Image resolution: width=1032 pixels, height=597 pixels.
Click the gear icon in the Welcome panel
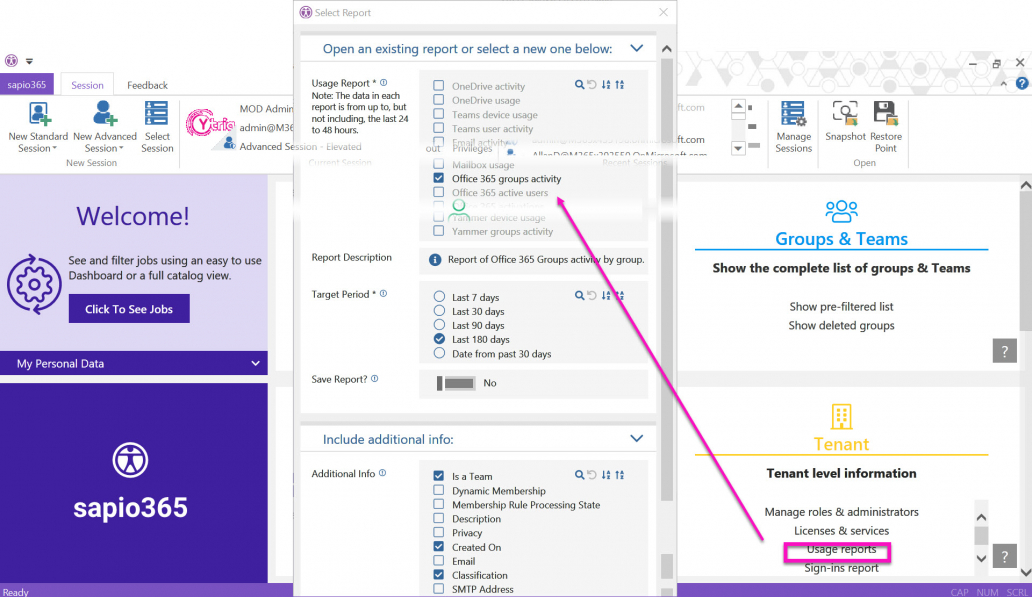pyautogui.click(x=34, y=284)
